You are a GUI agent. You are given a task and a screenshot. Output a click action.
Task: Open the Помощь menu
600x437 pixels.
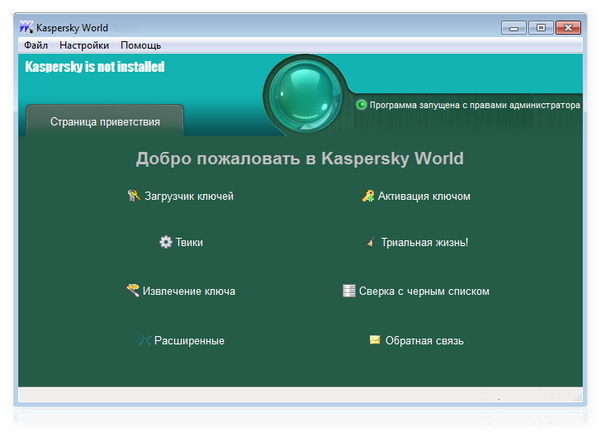click(140, 46)
